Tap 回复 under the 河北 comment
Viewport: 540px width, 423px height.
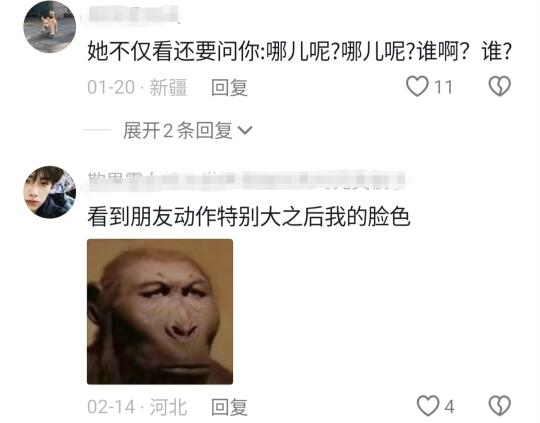coord(229,407)
